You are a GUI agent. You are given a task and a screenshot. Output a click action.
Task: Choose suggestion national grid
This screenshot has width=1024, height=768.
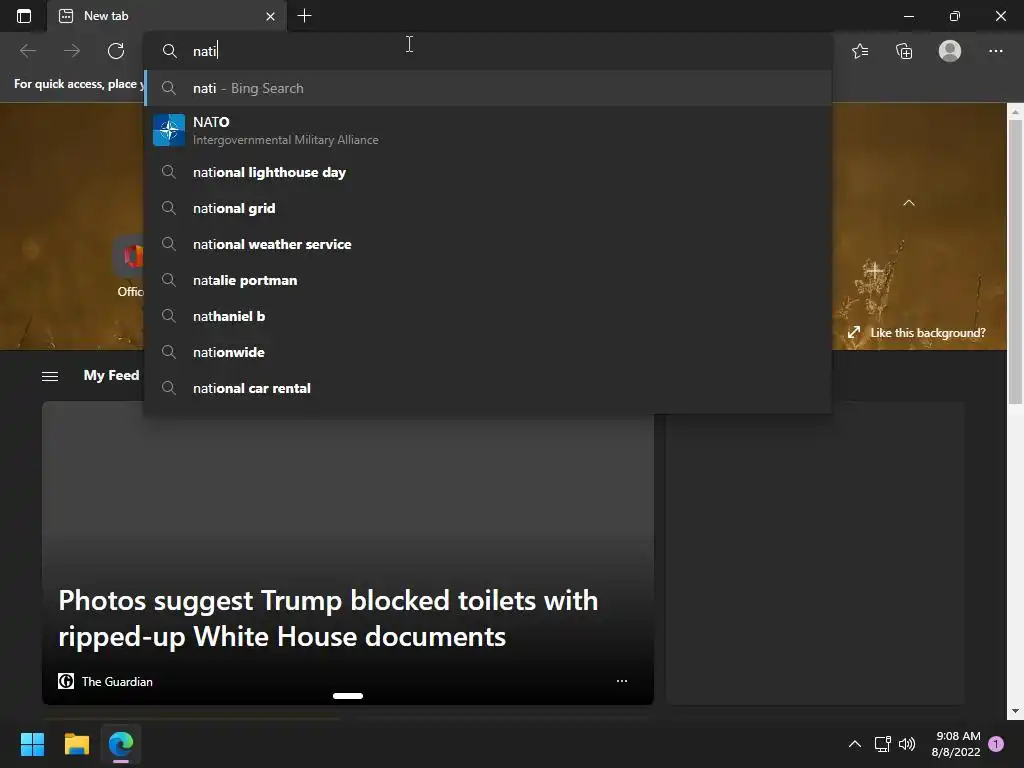487,208
